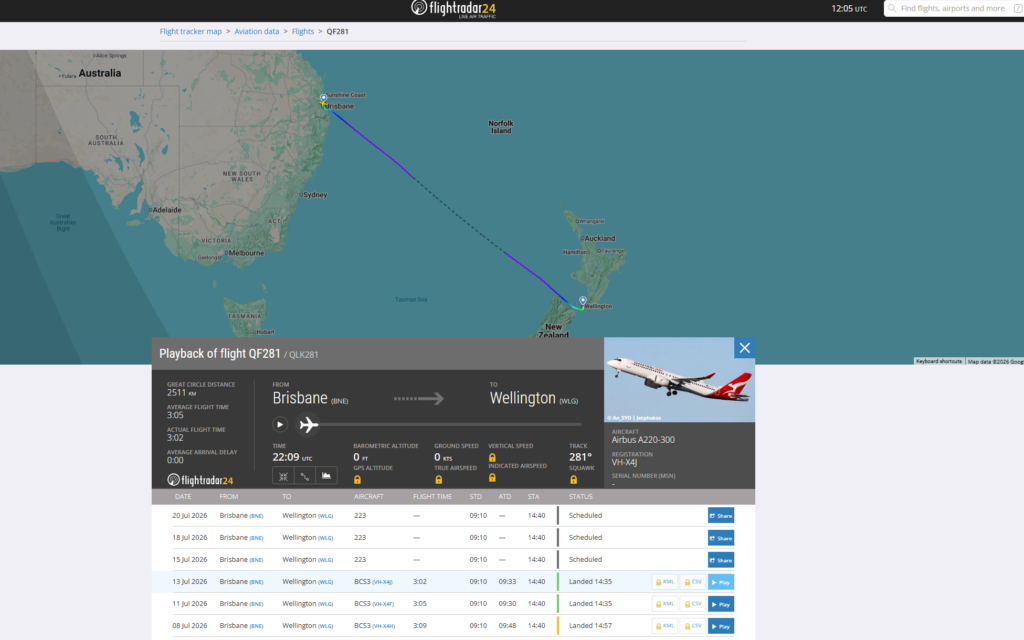The height and width of the screenshot is (640, 1024).
Task: Download KML for 08 Jul 2026 flight
Action: [665, 626]
